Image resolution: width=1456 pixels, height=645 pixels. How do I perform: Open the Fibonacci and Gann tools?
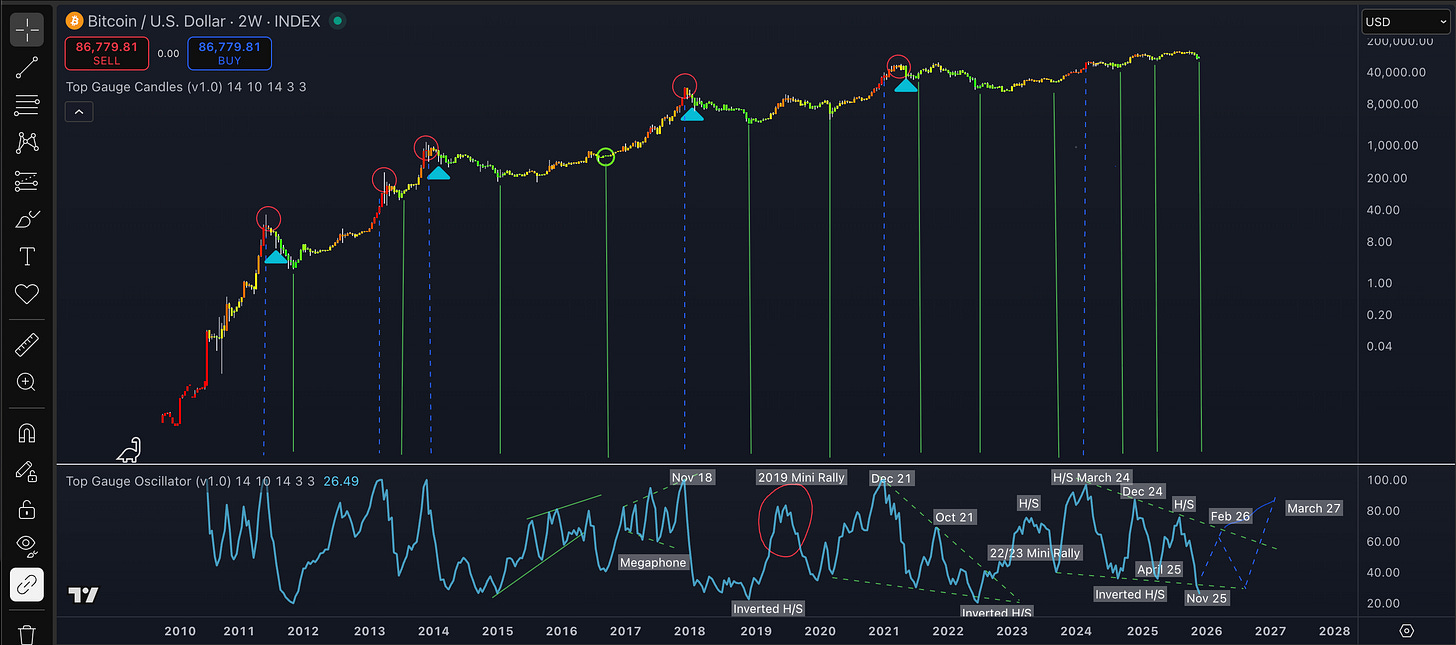tap(27, 104)
